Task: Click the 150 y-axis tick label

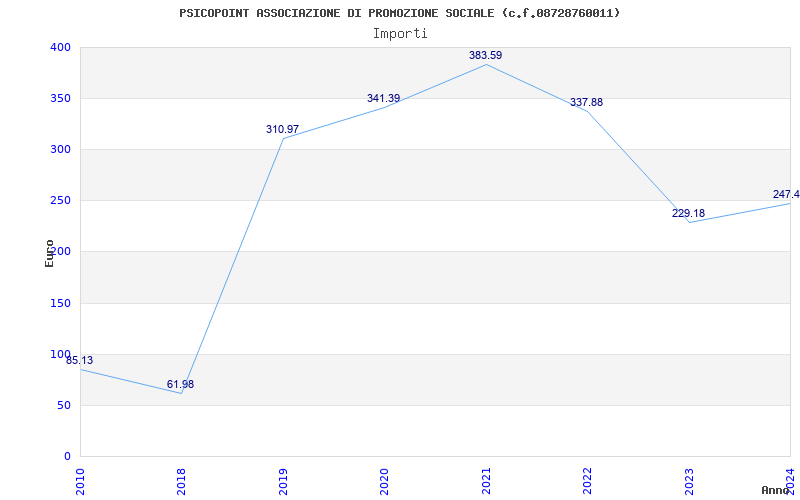Action: [x=60, y=304]
